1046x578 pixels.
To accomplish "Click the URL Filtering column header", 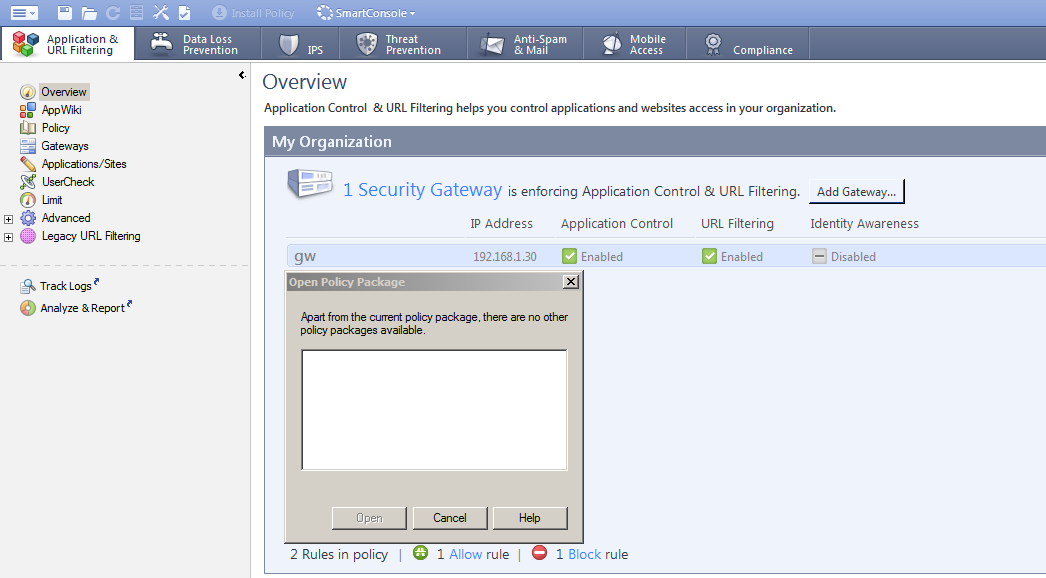I will tap(737, 224).
